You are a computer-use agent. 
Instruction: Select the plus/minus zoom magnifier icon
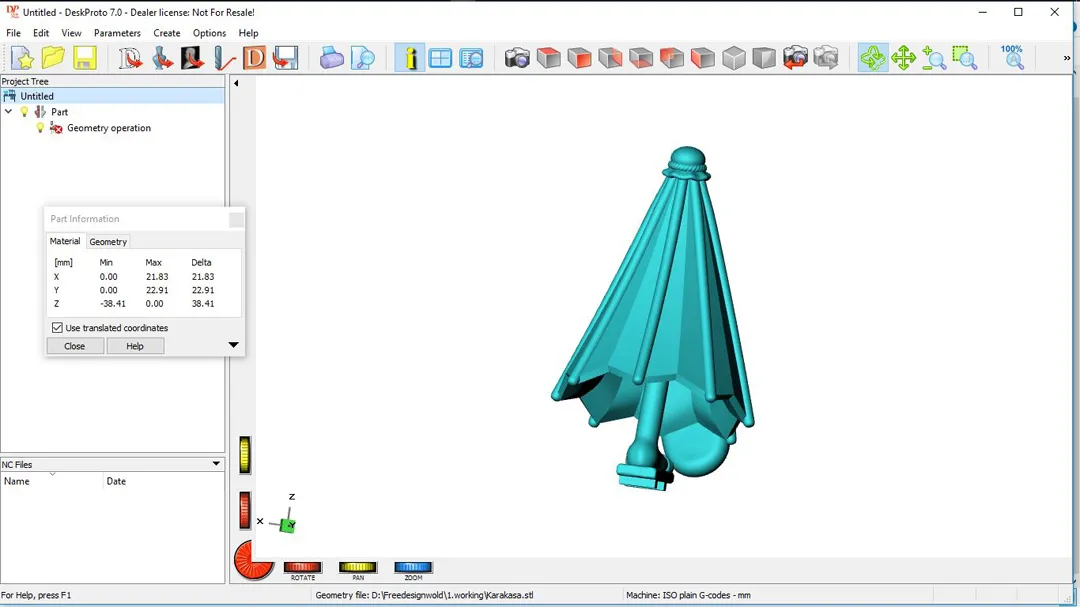(x=934, y=58)
